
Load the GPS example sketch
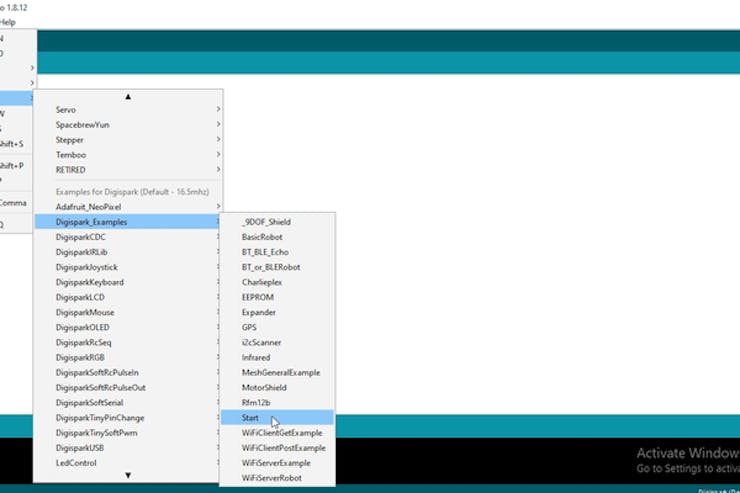tap(278, 327)
